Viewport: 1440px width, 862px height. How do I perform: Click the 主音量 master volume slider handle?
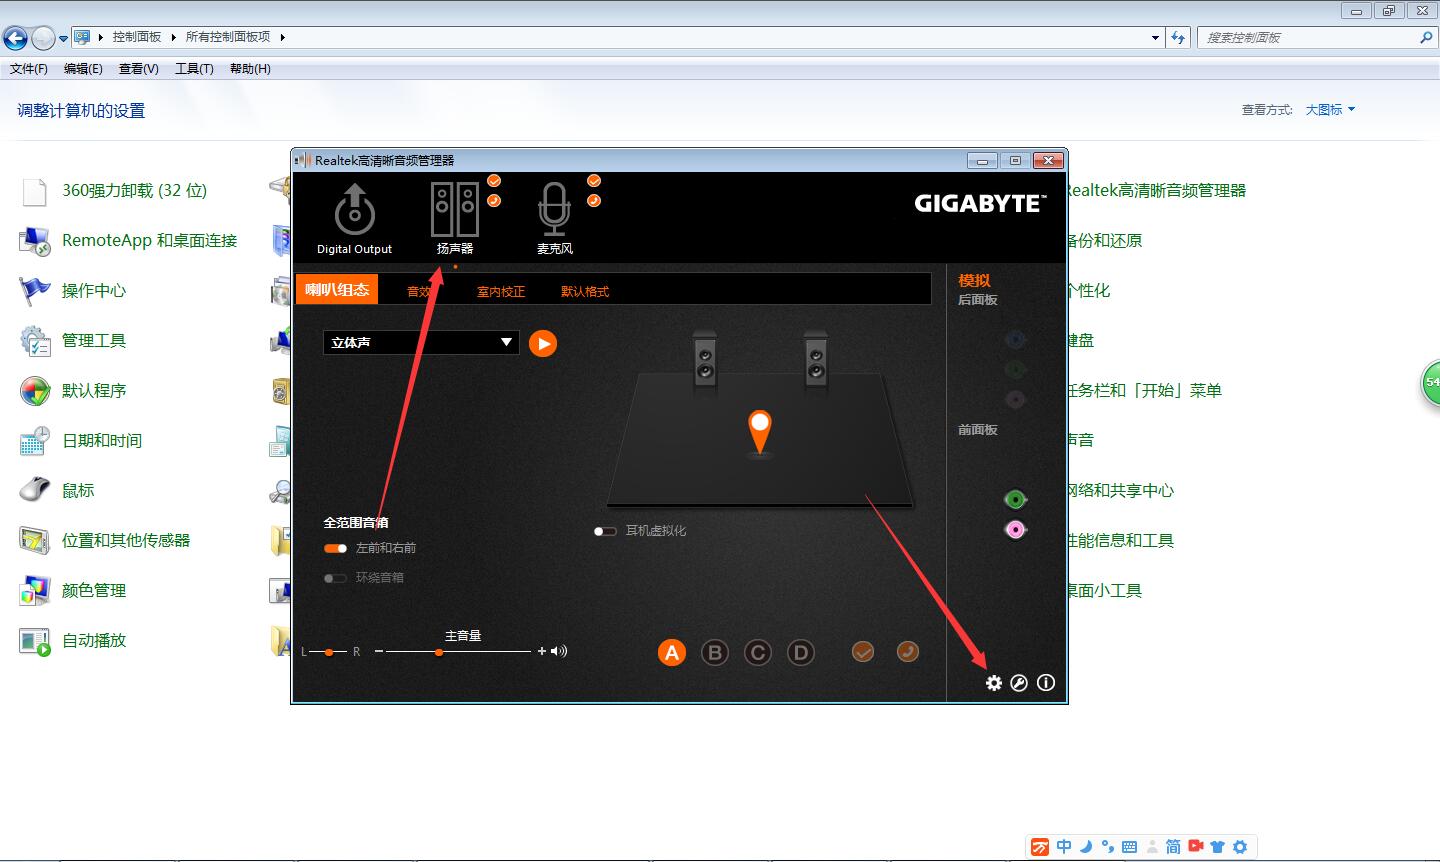(439, 652)
